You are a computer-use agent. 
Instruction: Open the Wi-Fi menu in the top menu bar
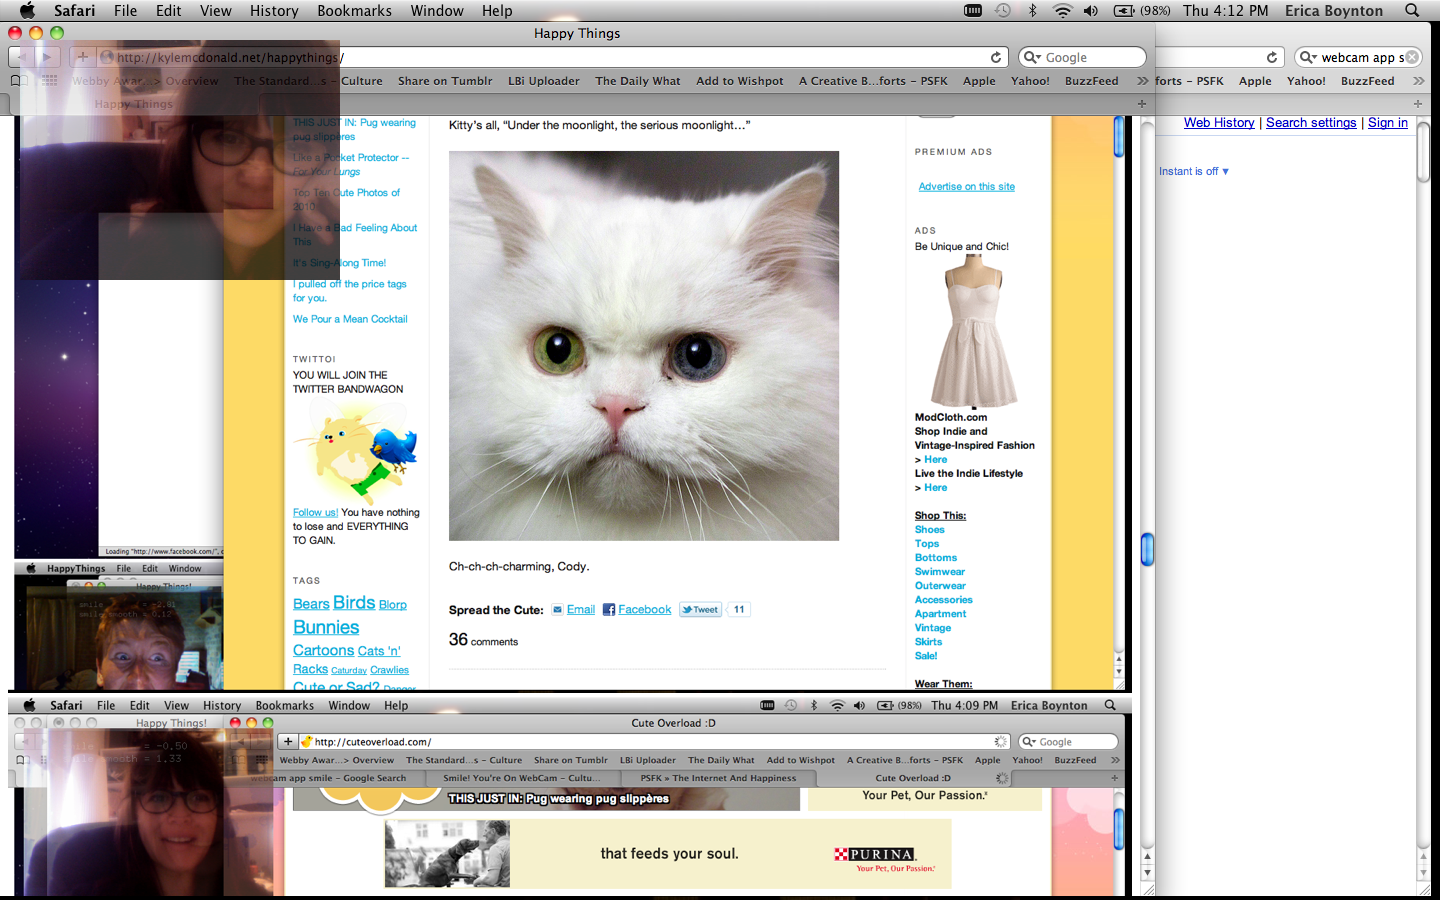tap(1062, 10)
